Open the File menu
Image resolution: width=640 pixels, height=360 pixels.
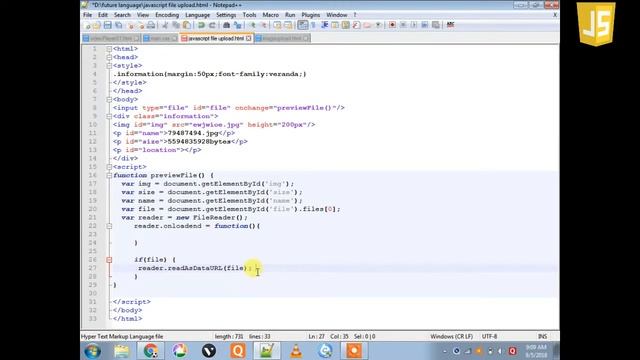(x=87, y=15)
